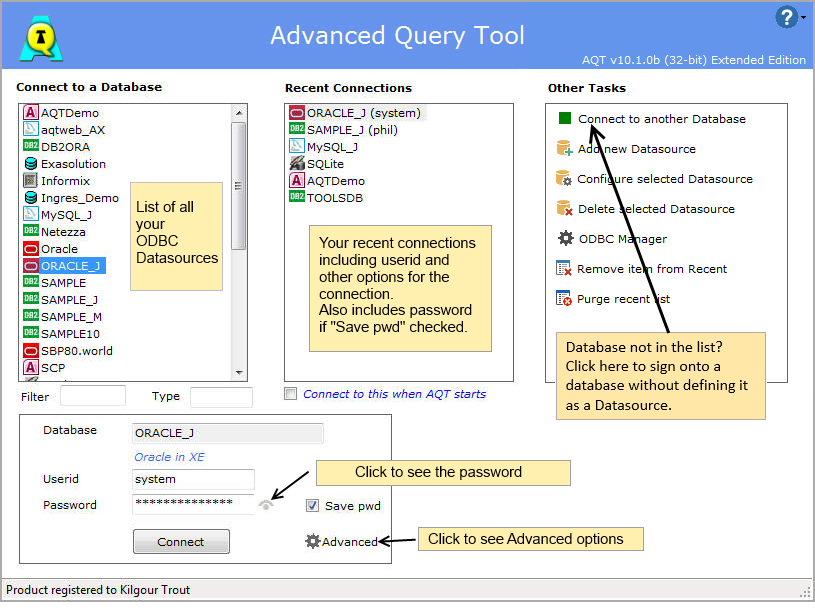This screenshot has height=616, width=815.
Task: Select Netezza datasource icon
Action: 31,231
